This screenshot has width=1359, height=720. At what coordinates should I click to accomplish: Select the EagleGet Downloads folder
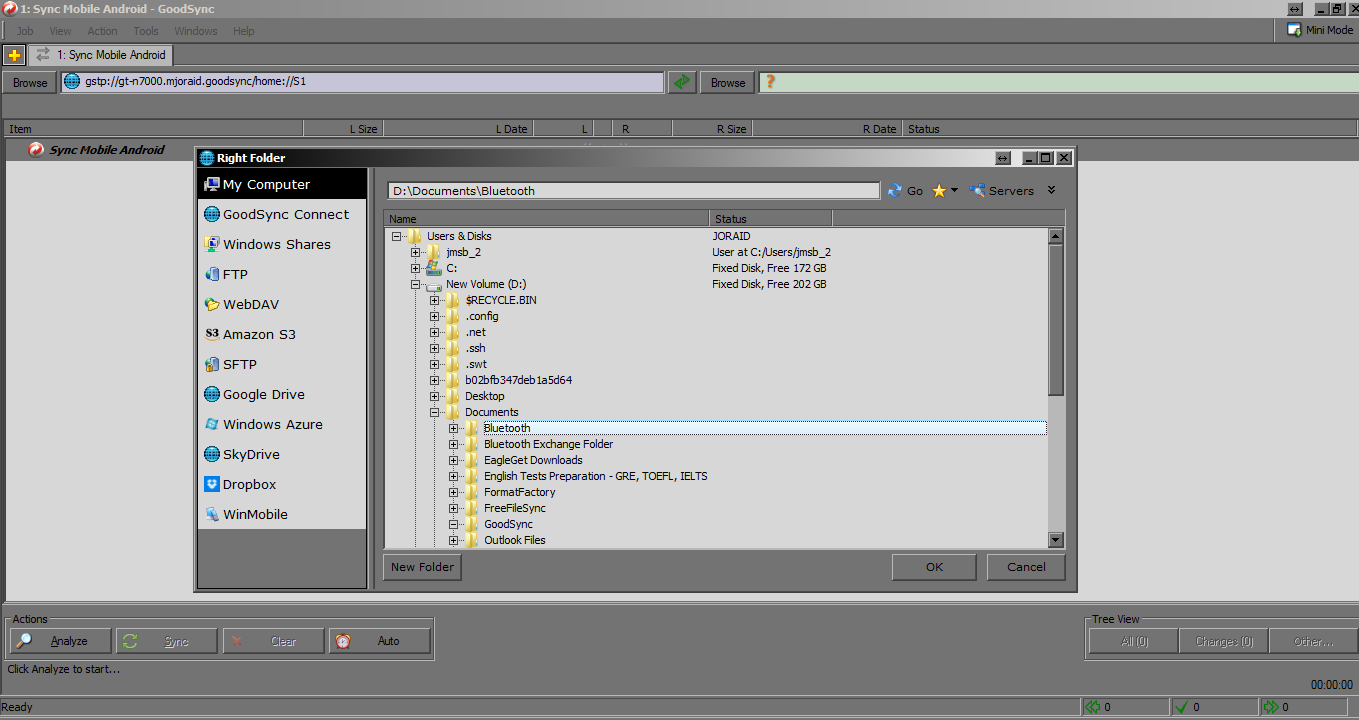click(x=533, y=460)
